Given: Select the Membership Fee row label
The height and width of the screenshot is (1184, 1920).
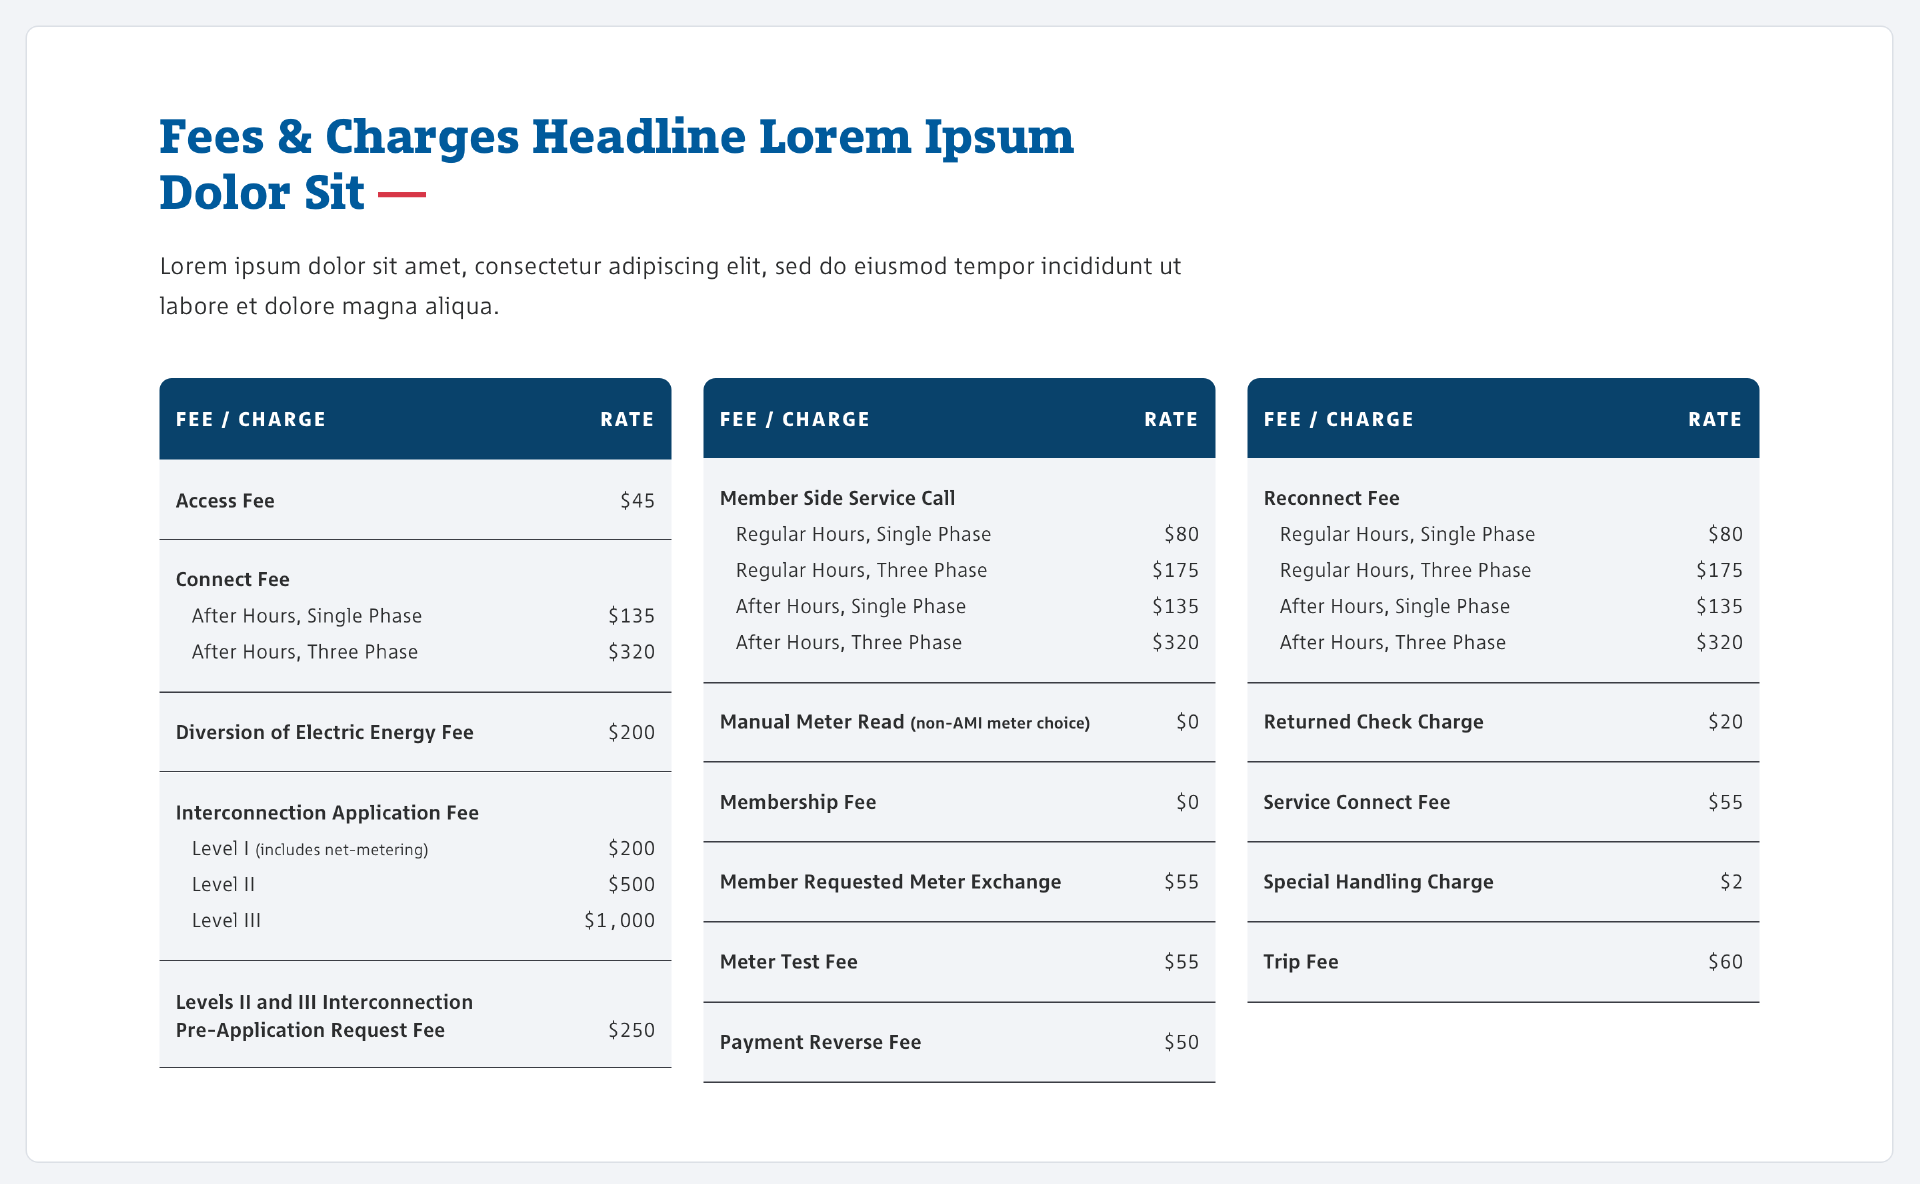Looking at the screenshot, I should point(798,802).
